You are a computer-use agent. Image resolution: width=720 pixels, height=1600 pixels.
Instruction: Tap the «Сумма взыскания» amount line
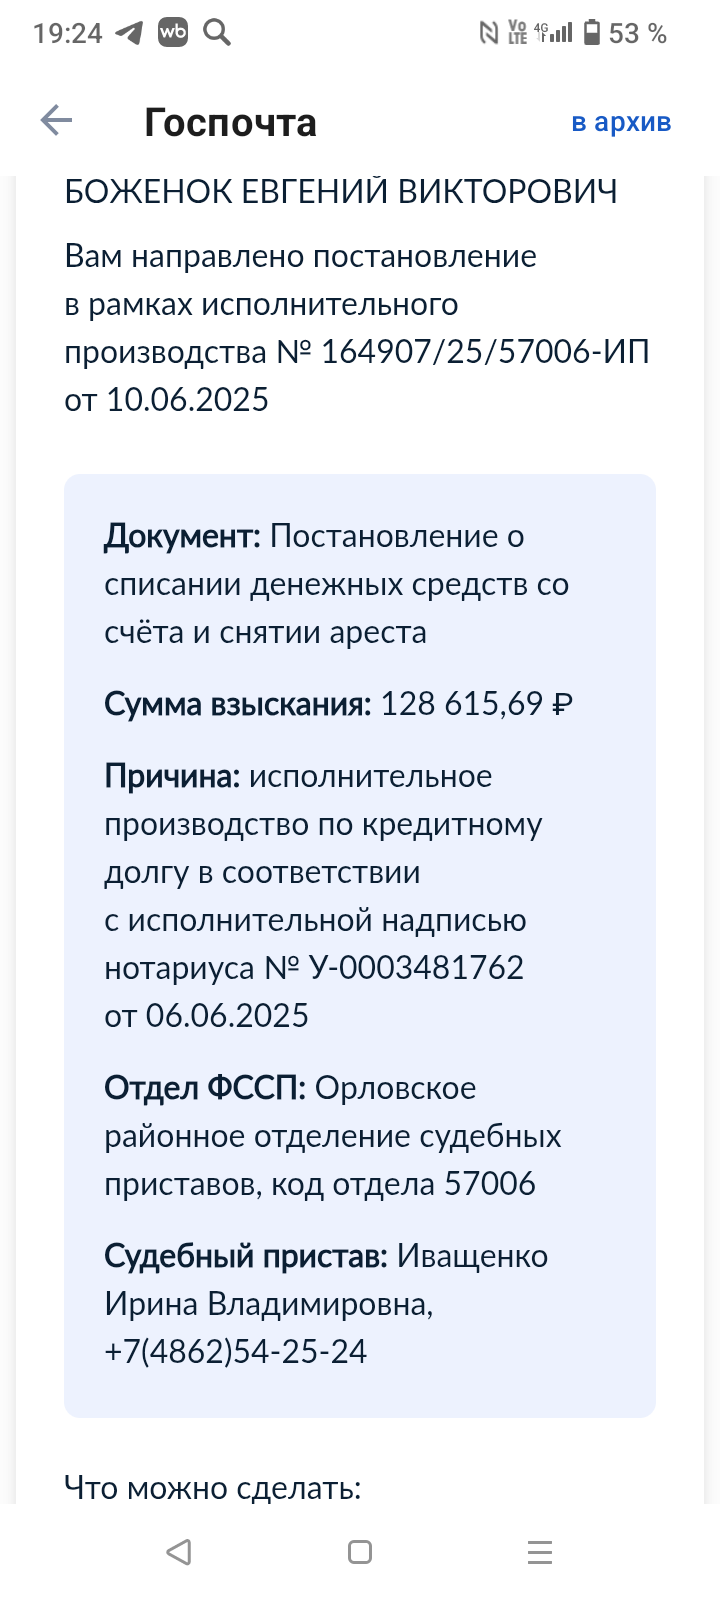339,704
